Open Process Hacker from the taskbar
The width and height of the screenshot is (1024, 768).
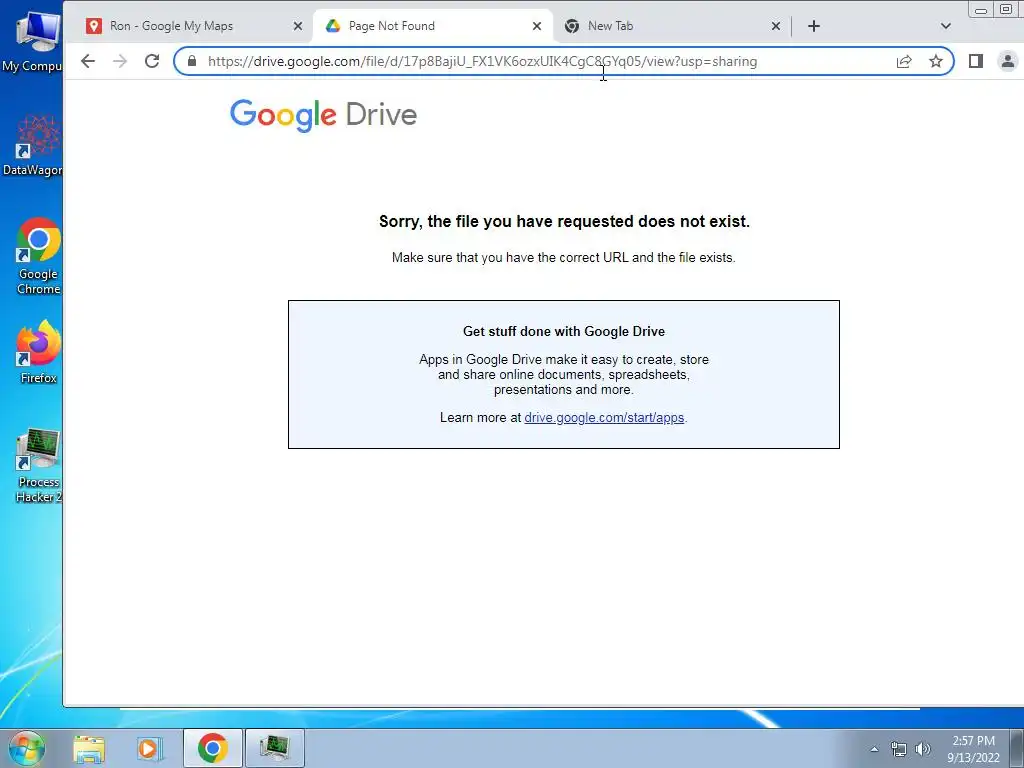[275, 748]
